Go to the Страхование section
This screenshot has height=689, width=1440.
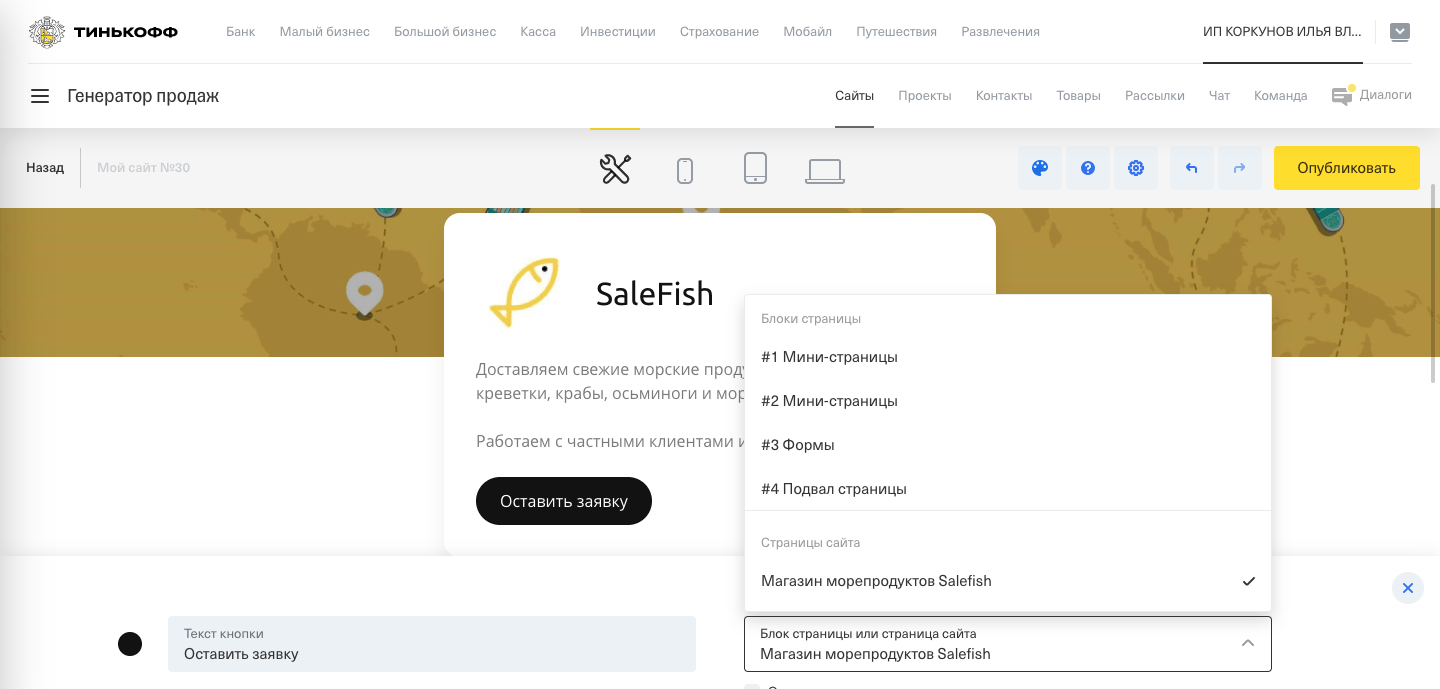coord(719,32)
